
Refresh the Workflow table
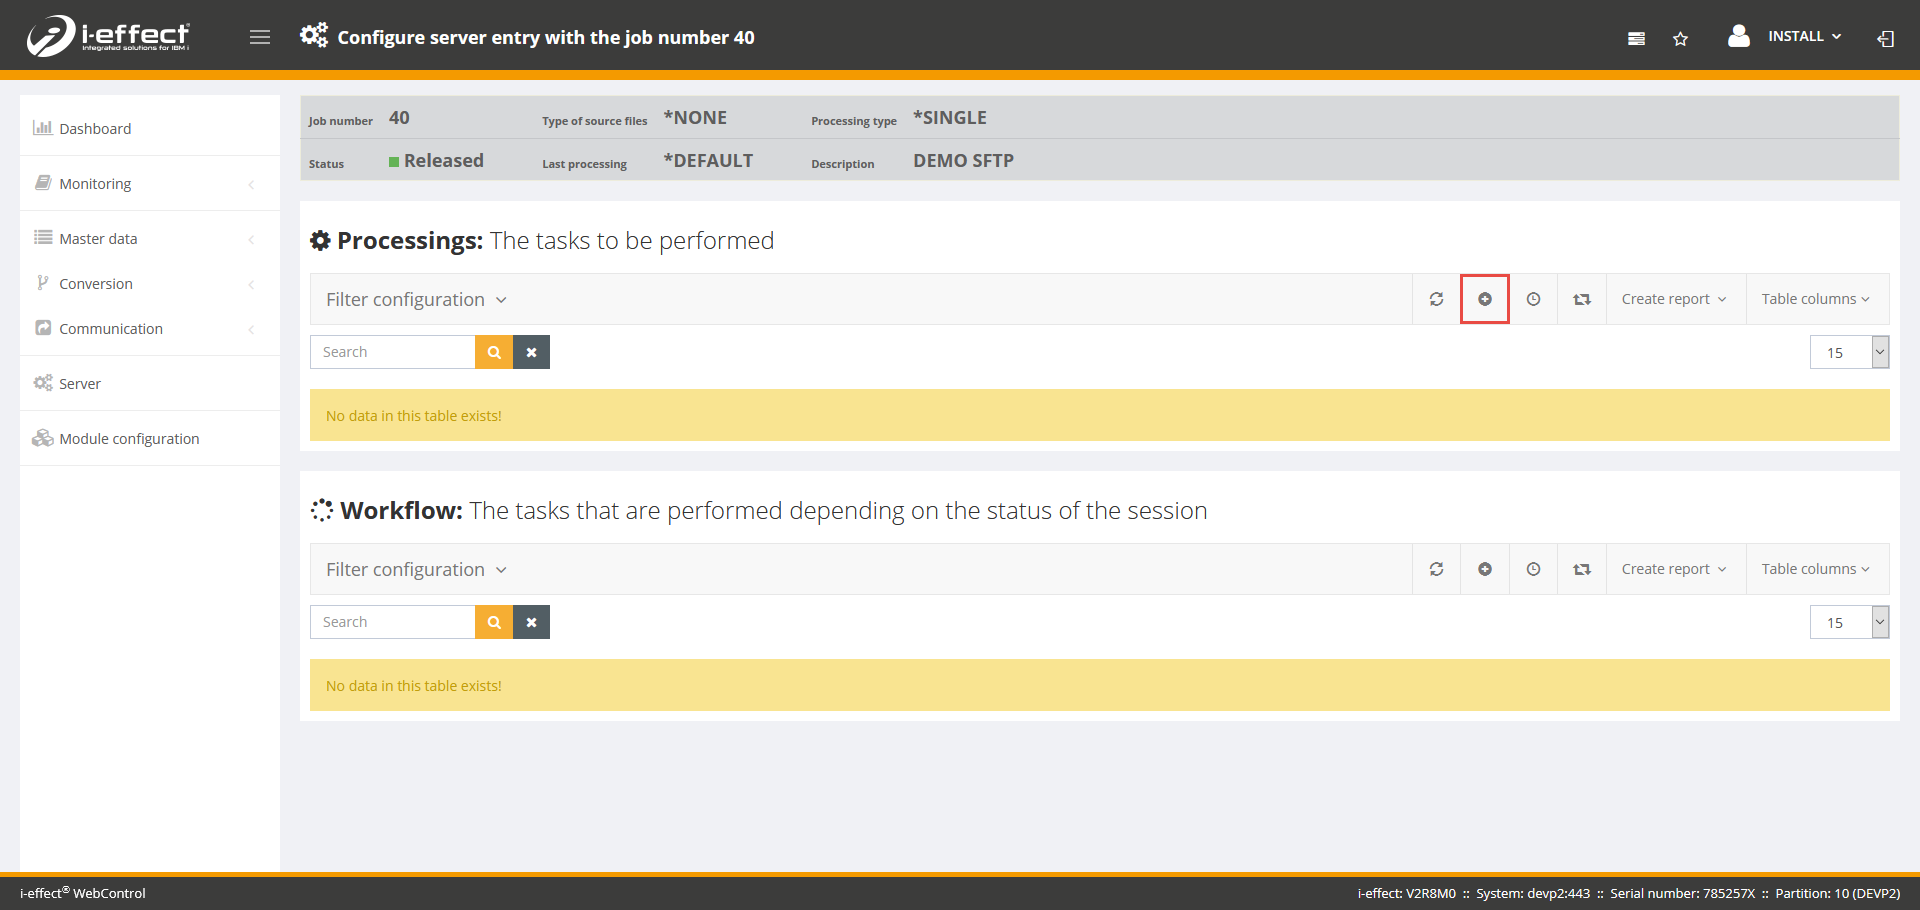[1436, 569]
